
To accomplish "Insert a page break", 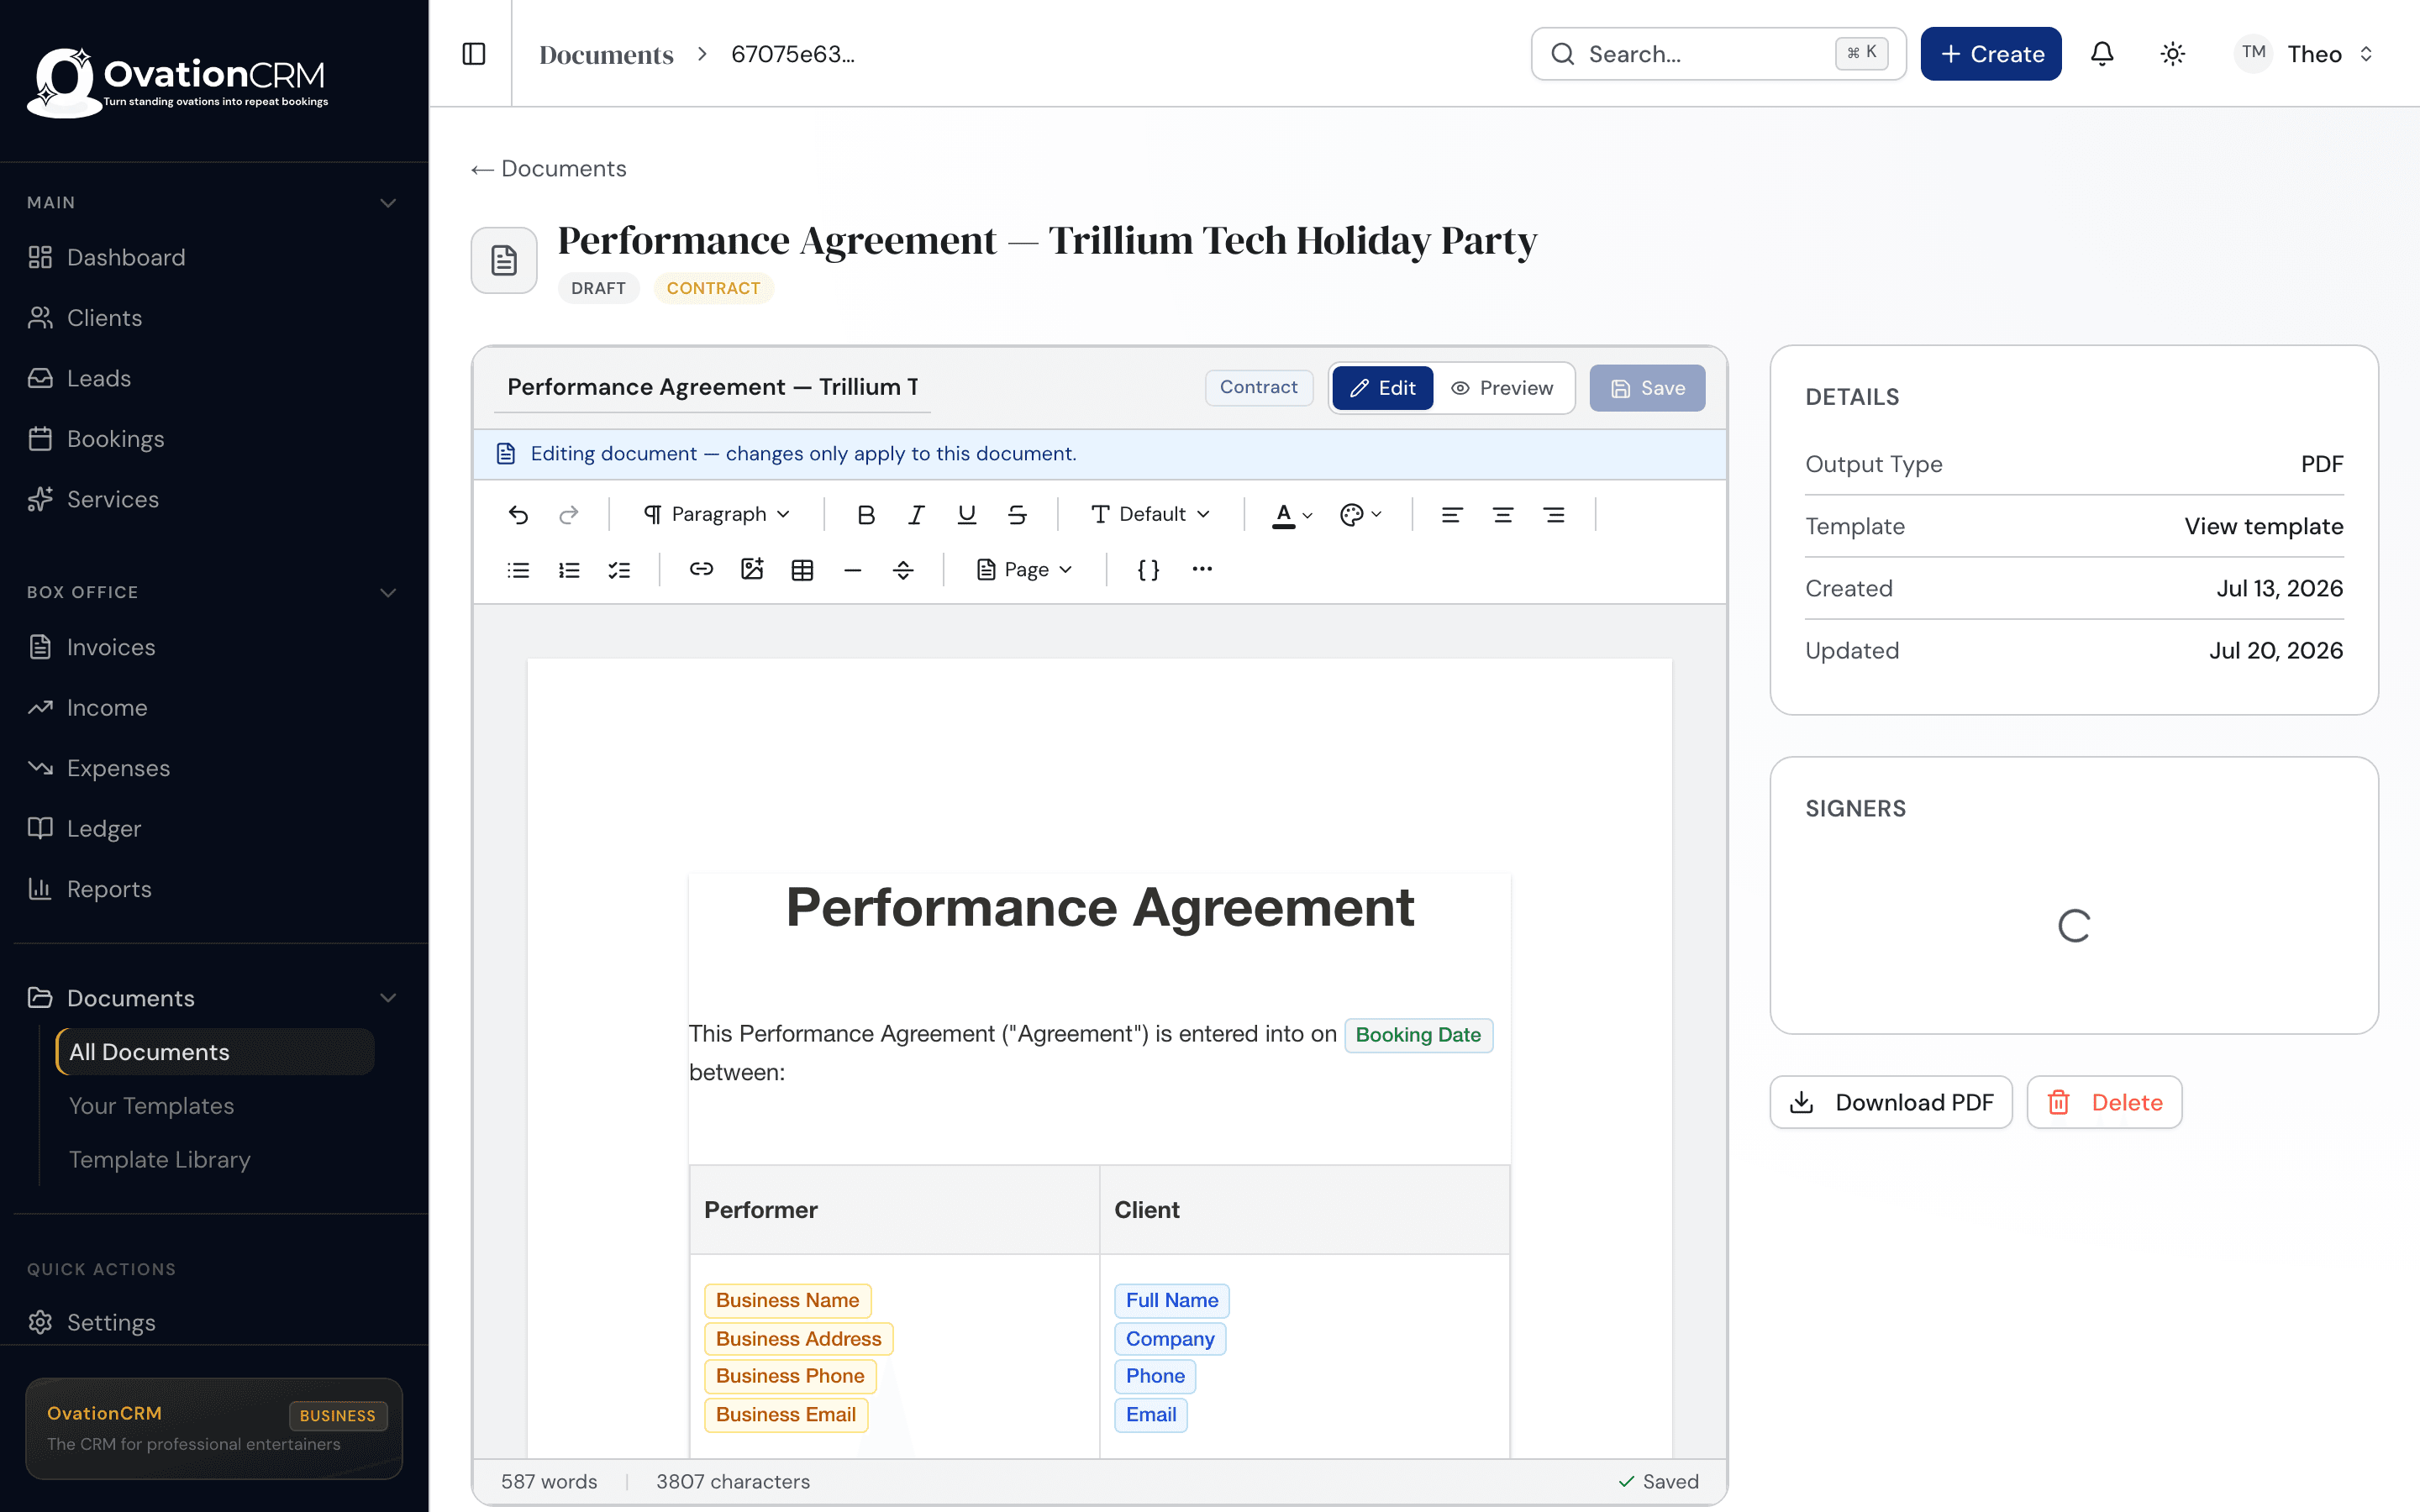I will (x=903, y=570).
